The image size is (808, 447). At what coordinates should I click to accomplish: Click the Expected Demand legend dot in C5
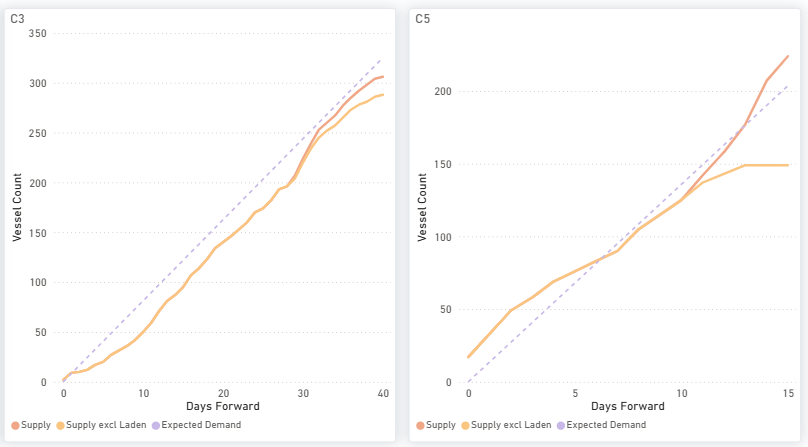561,425
